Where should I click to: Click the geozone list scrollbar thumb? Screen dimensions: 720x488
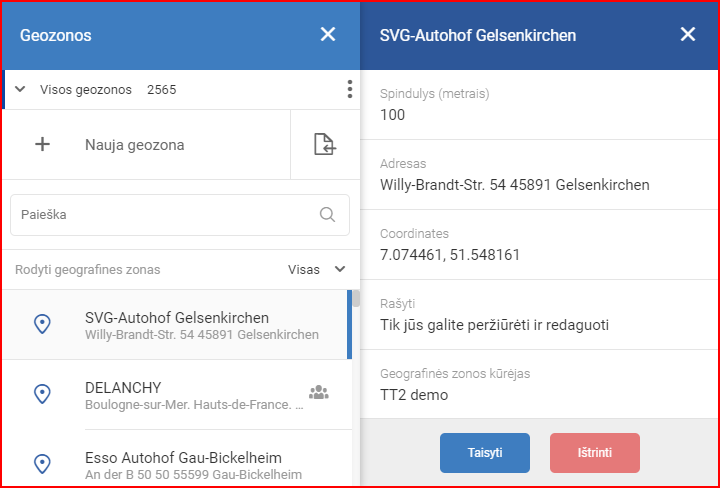(356, 298)
